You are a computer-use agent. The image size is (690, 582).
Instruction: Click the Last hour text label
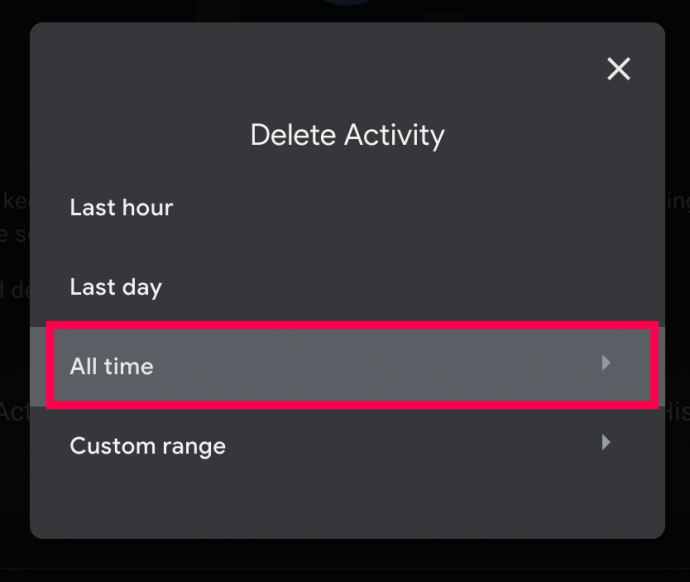click(x=121, y=208)
